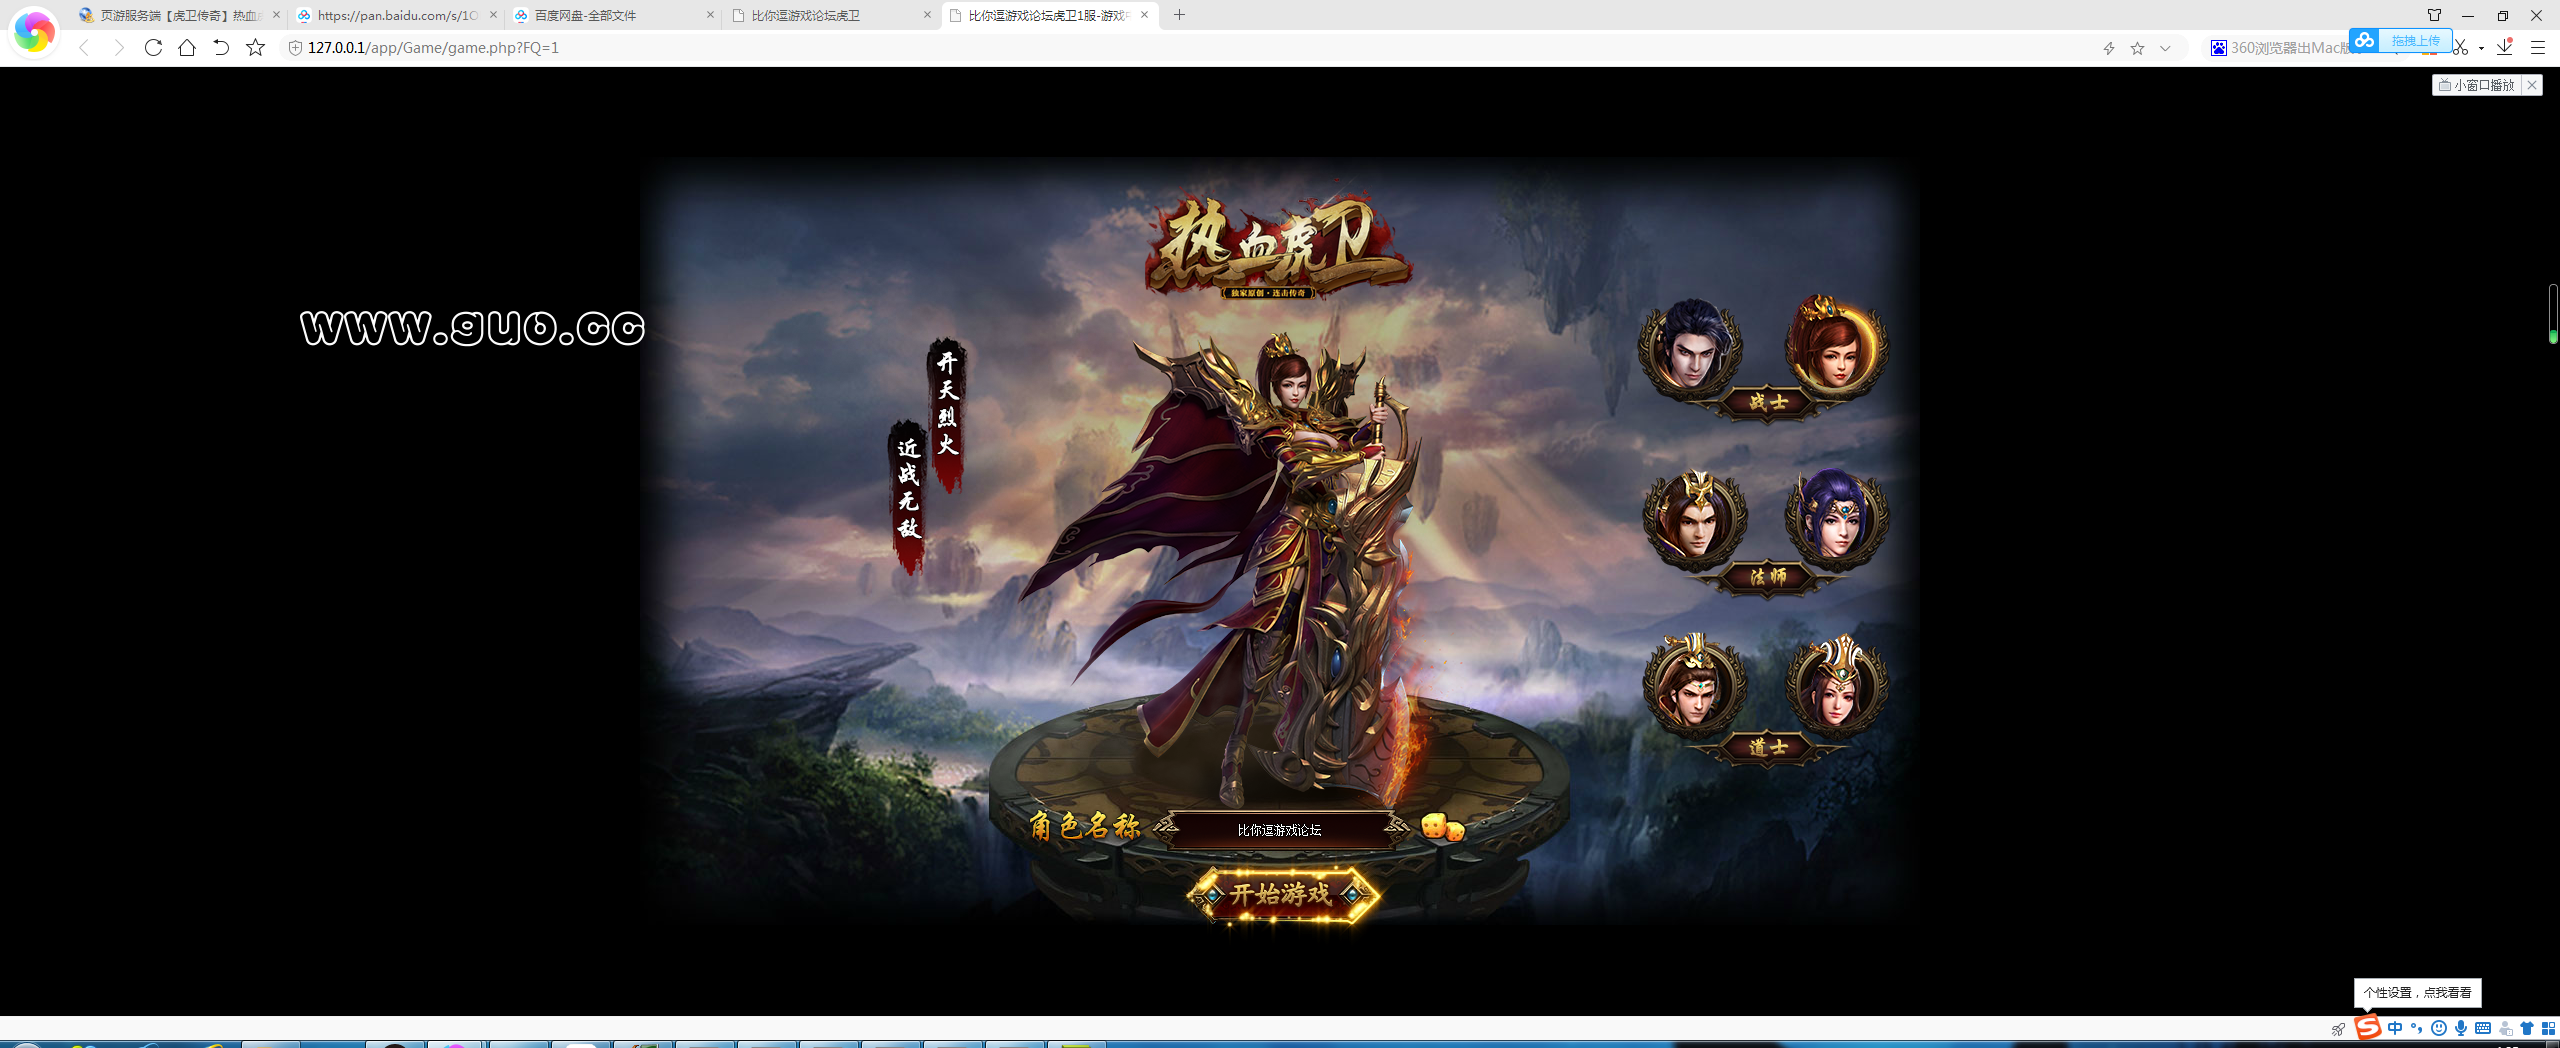Open the downloads arrow icon
Screen dimensions: 2560x1048
[x=2505, y=46]
